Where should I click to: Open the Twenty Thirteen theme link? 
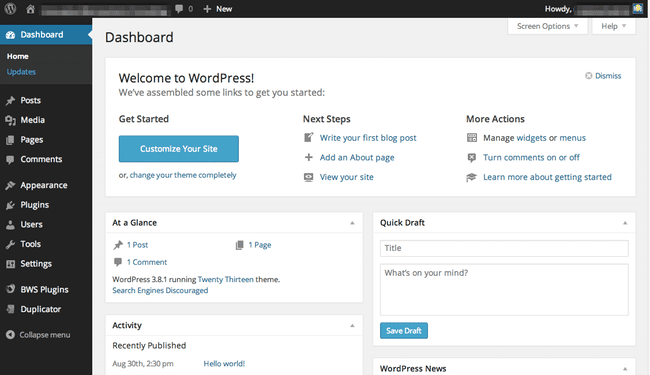pyautogui.click(x=226, y=280)
